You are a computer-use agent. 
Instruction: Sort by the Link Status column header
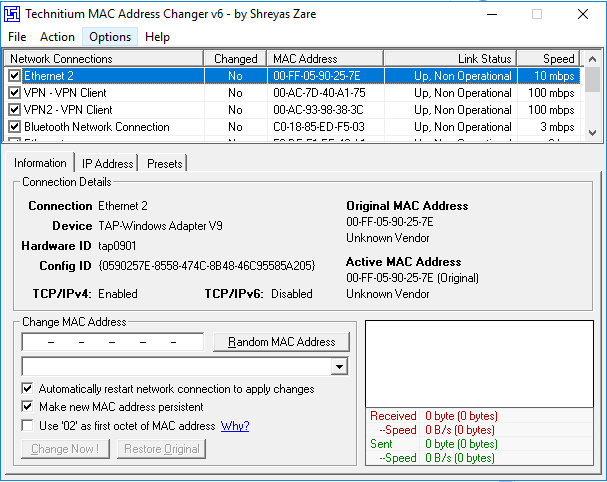click(x=450, y=58)
